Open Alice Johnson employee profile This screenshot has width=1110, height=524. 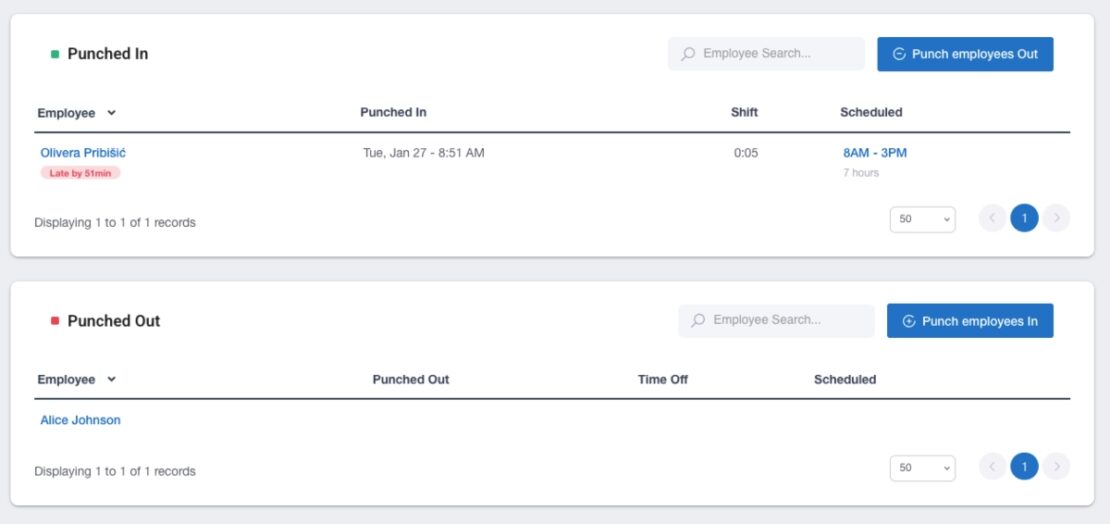[x=80, y=421]
